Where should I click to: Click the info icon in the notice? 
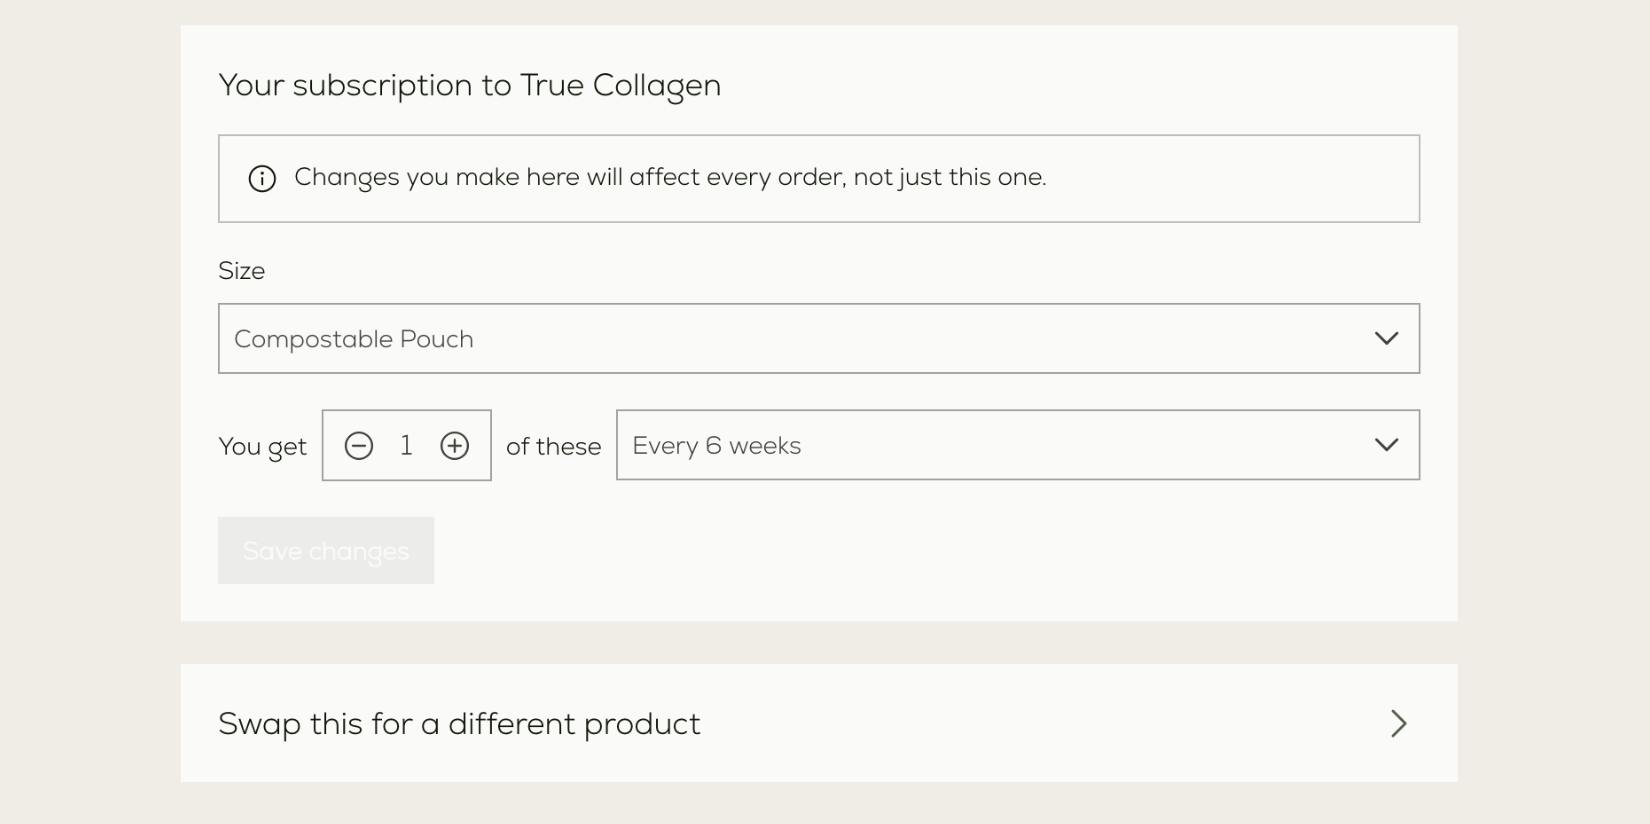coord(262,179)
